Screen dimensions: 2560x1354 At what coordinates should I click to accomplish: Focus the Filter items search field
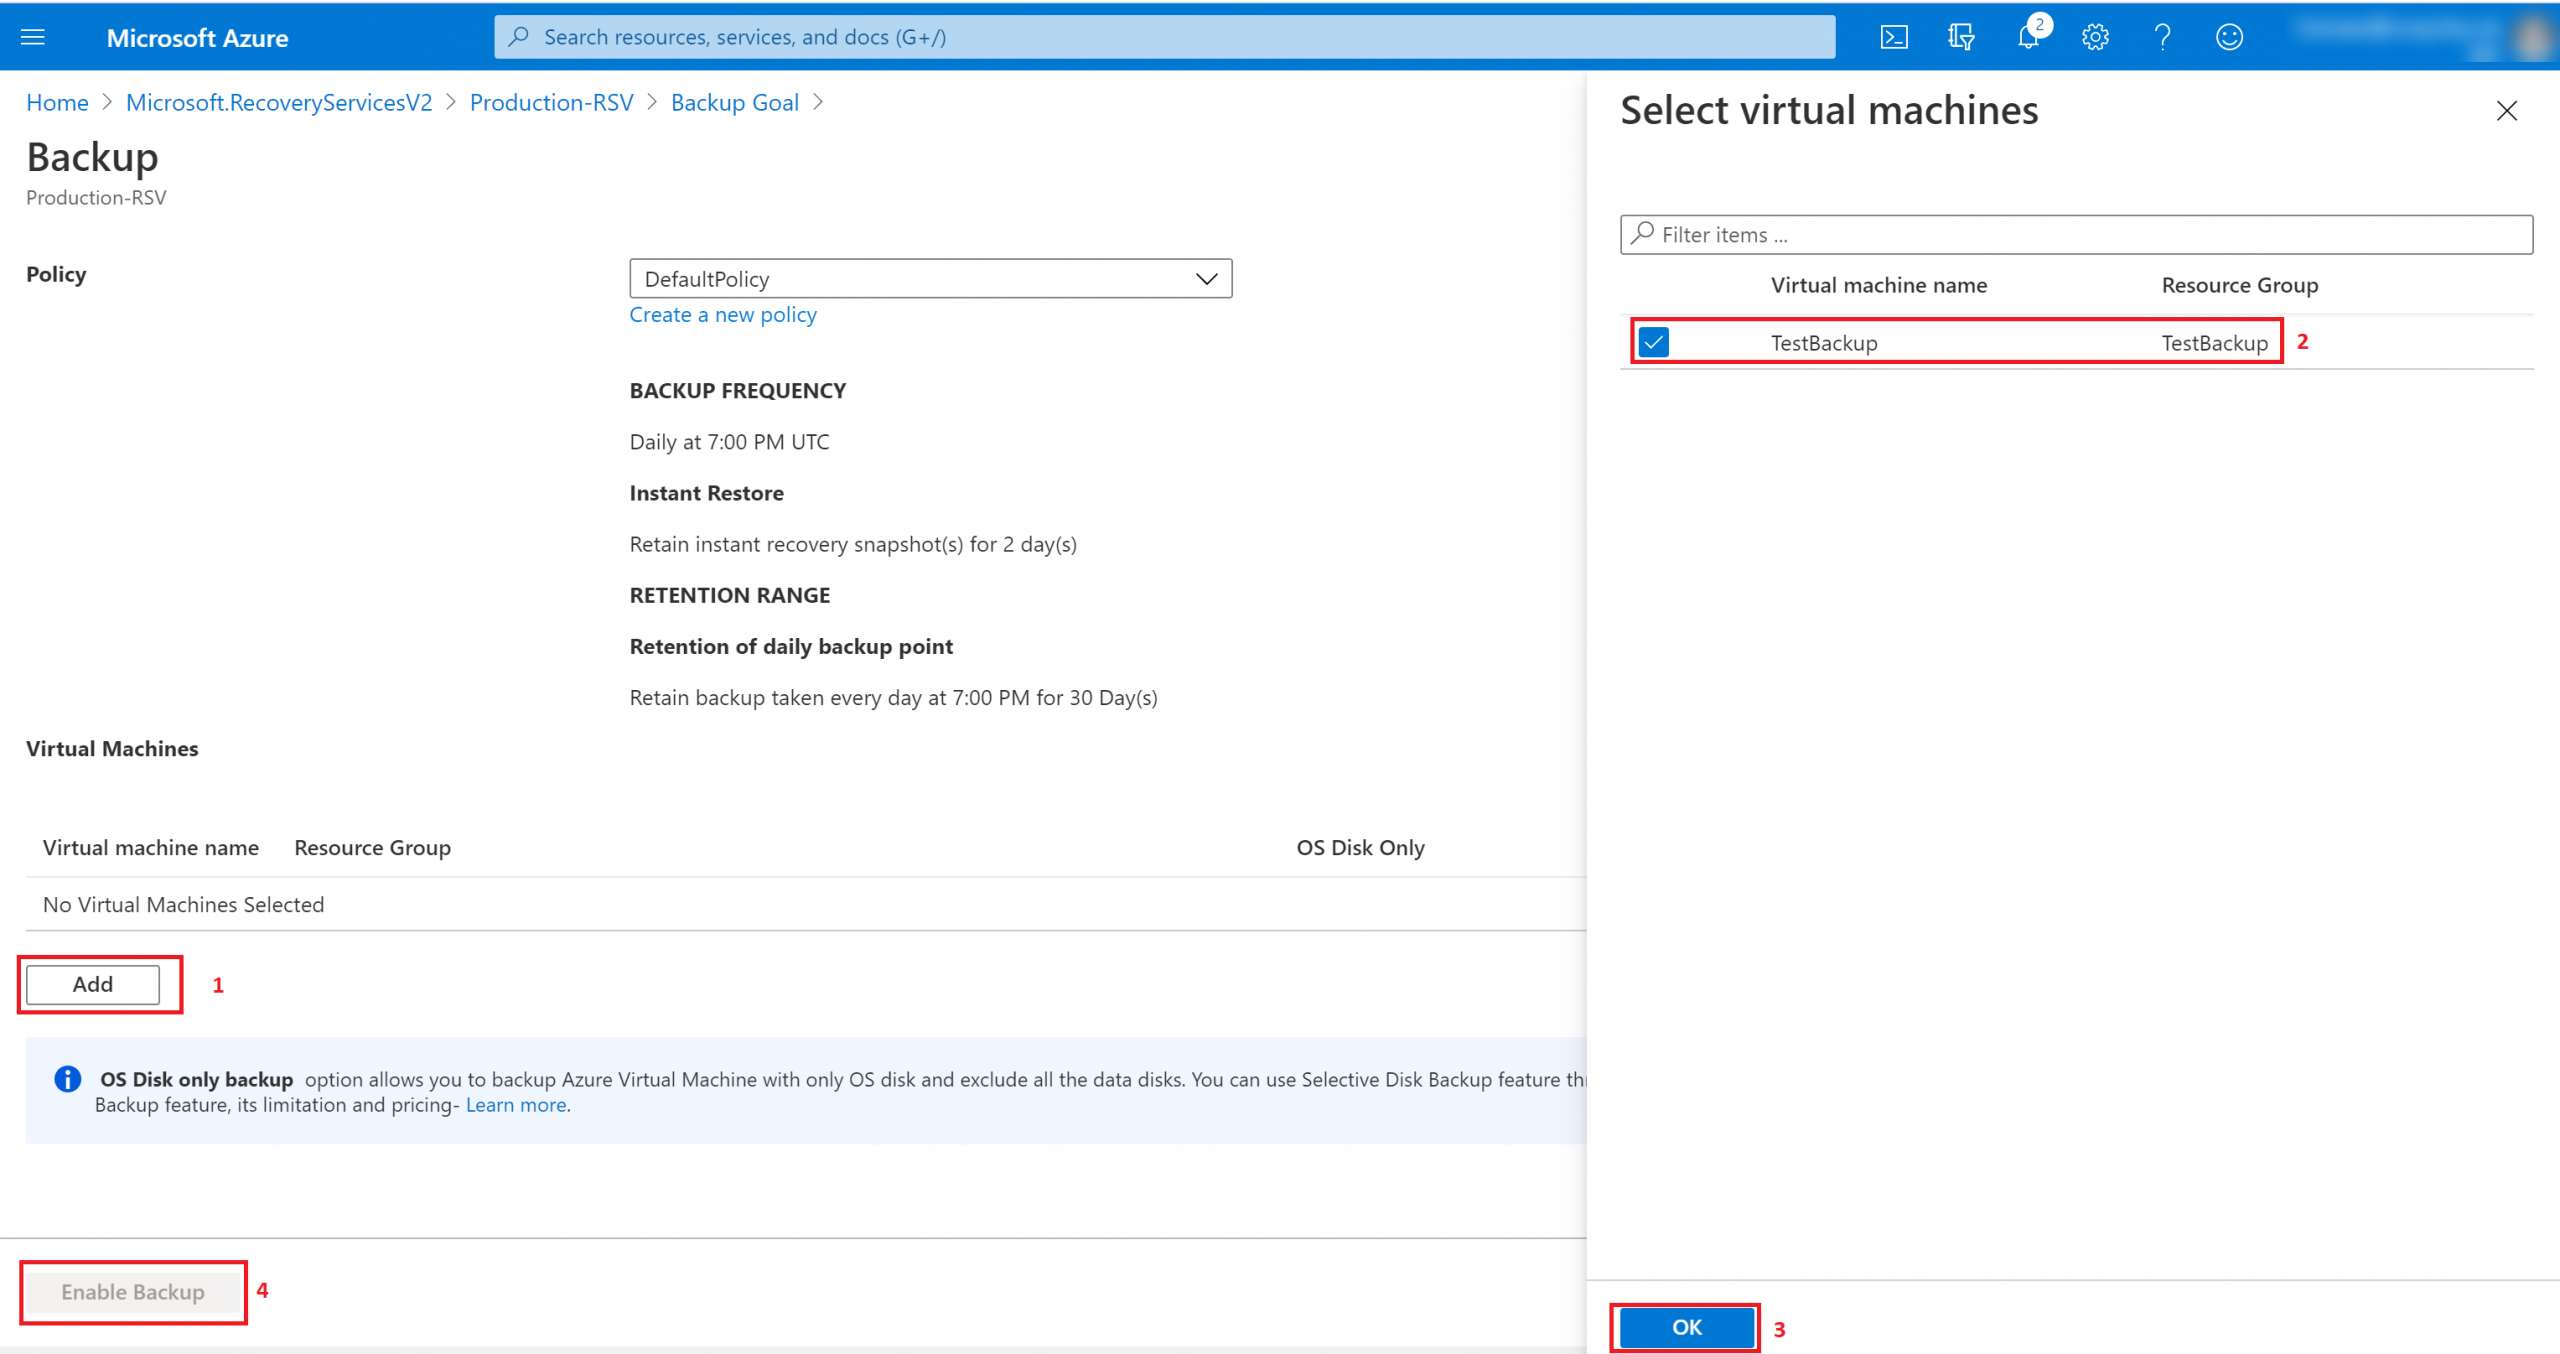point(2076,235)
